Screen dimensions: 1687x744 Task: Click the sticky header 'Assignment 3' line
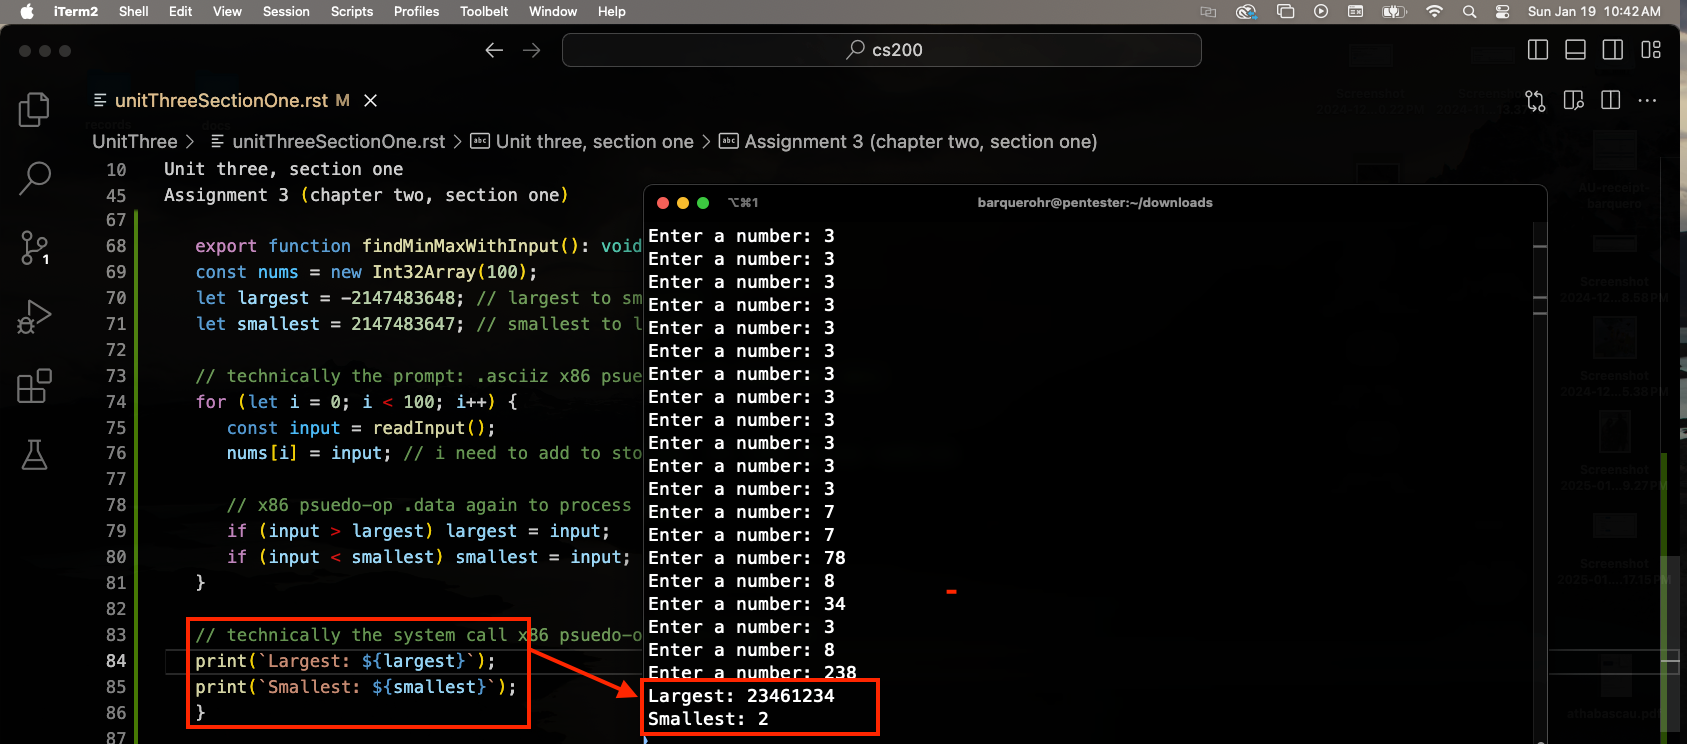click(x=366, y=195)
